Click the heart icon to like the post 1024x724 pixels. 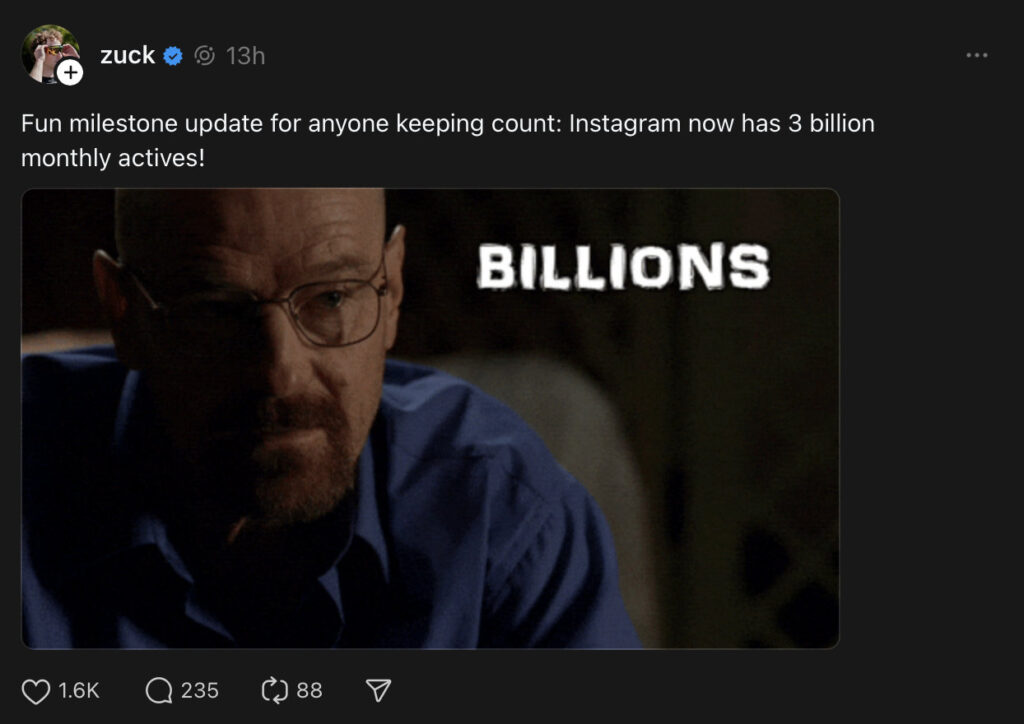tap(36, 691)
